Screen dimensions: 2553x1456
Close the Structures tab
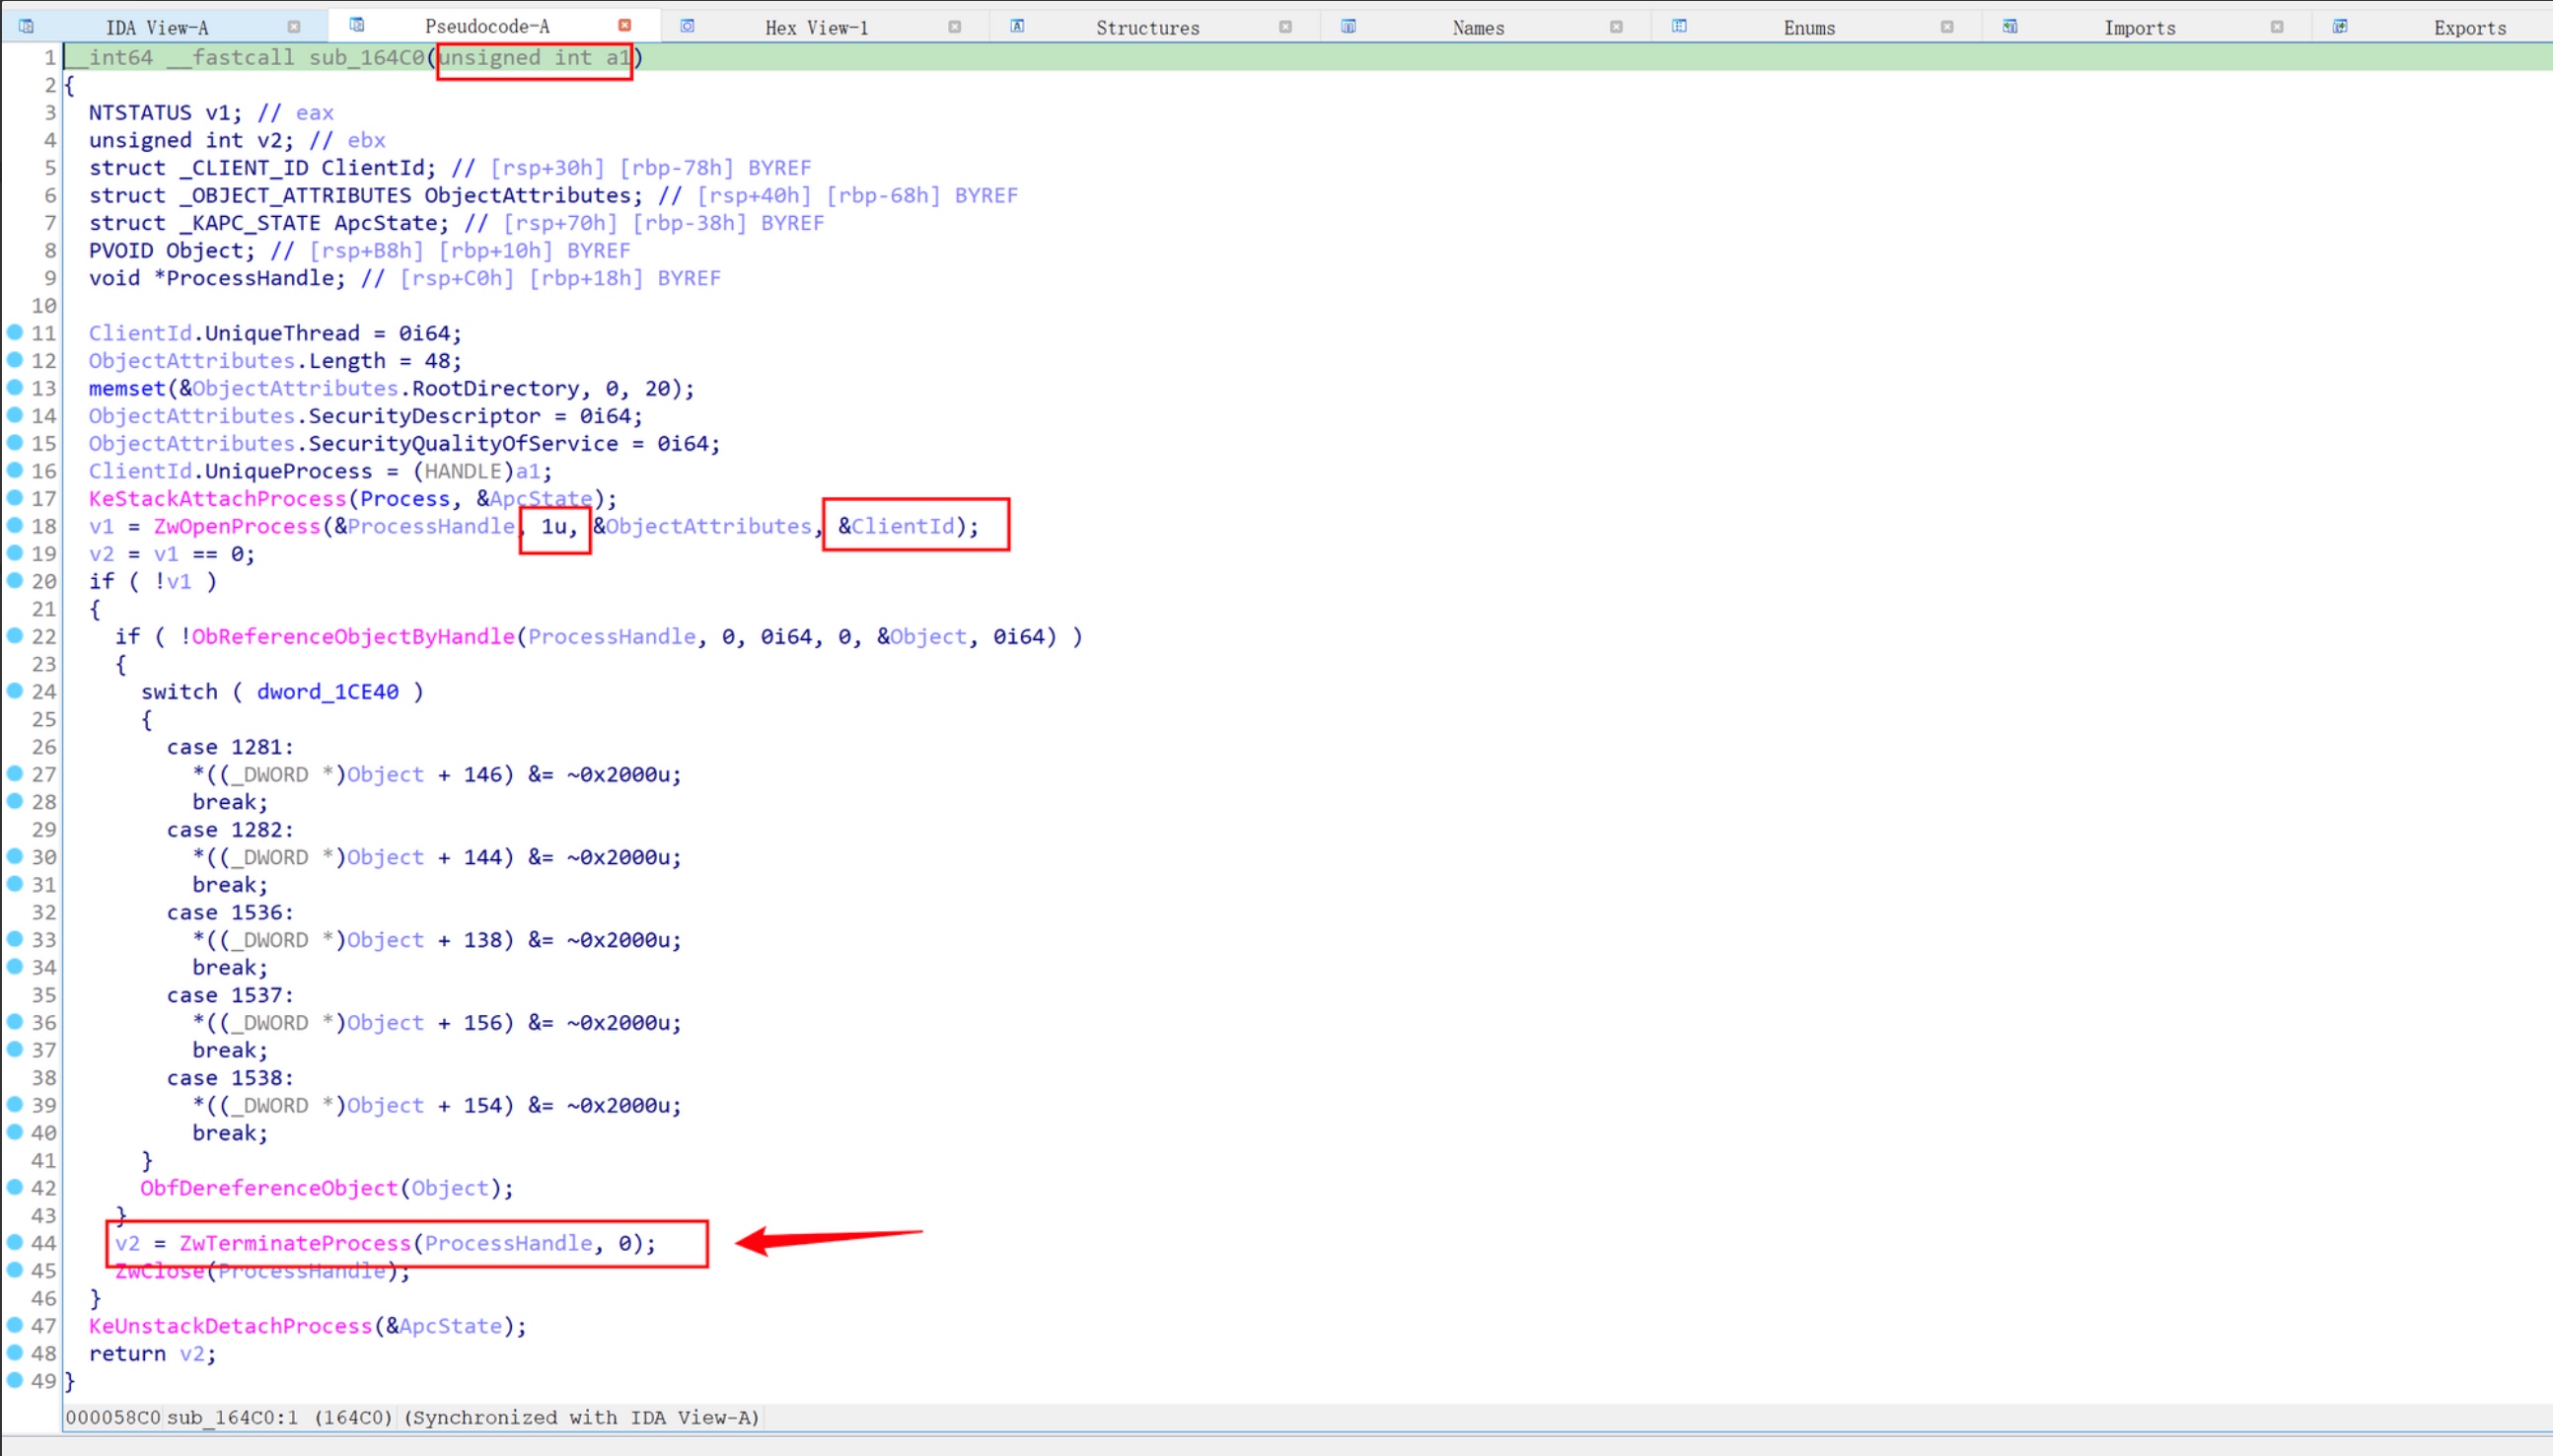(x=1285, y=27)
